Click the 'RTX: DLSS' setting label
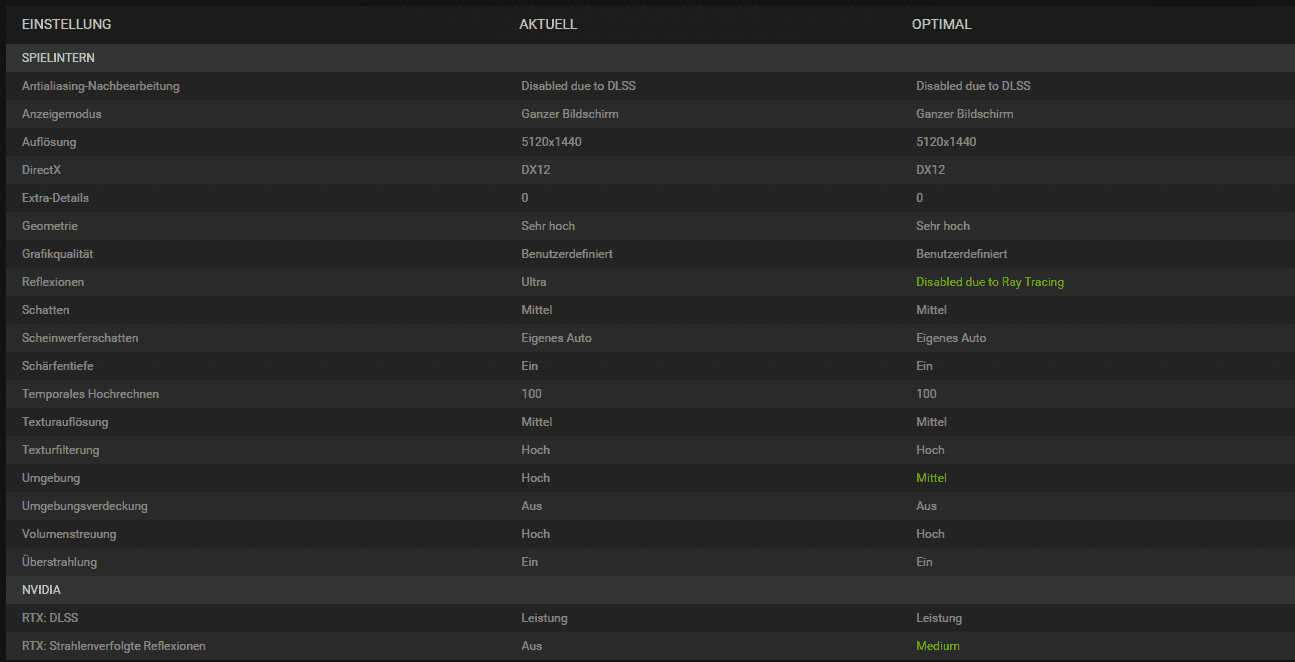Viewport: 1295px width, 662px height. (52, 618)
